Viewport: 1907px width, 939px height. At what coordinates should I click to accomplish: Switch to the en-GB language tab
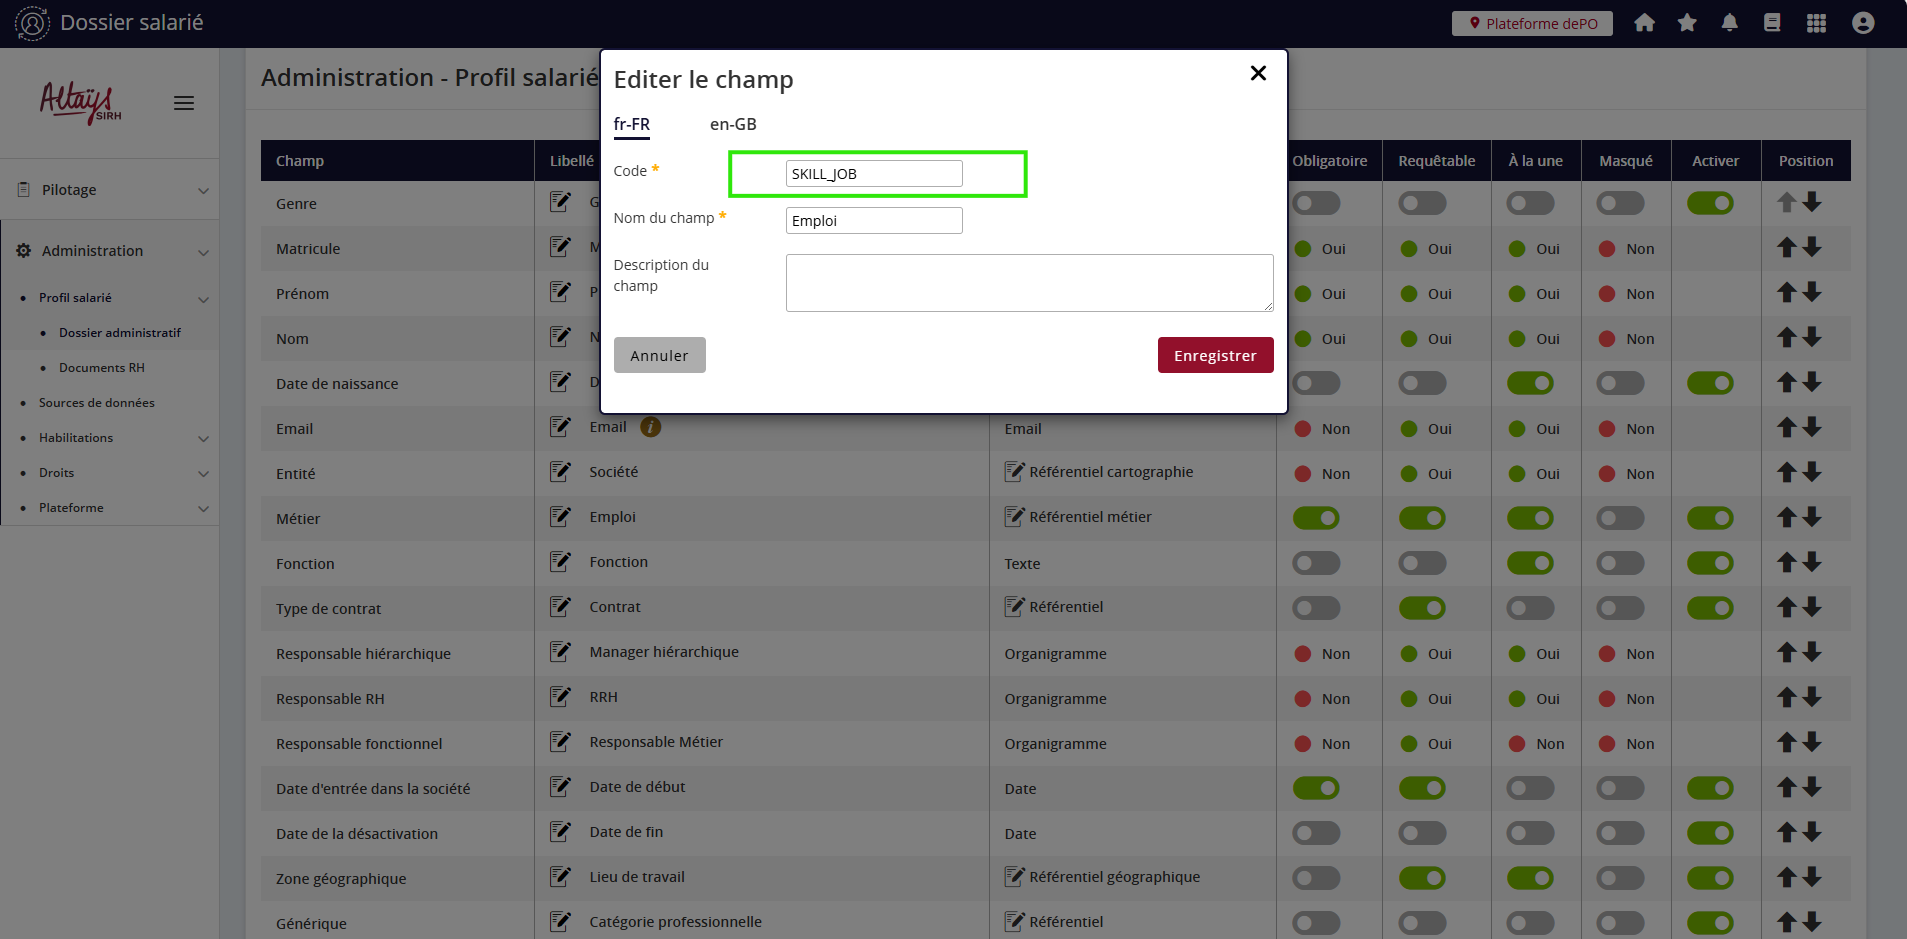pos(733,124)
